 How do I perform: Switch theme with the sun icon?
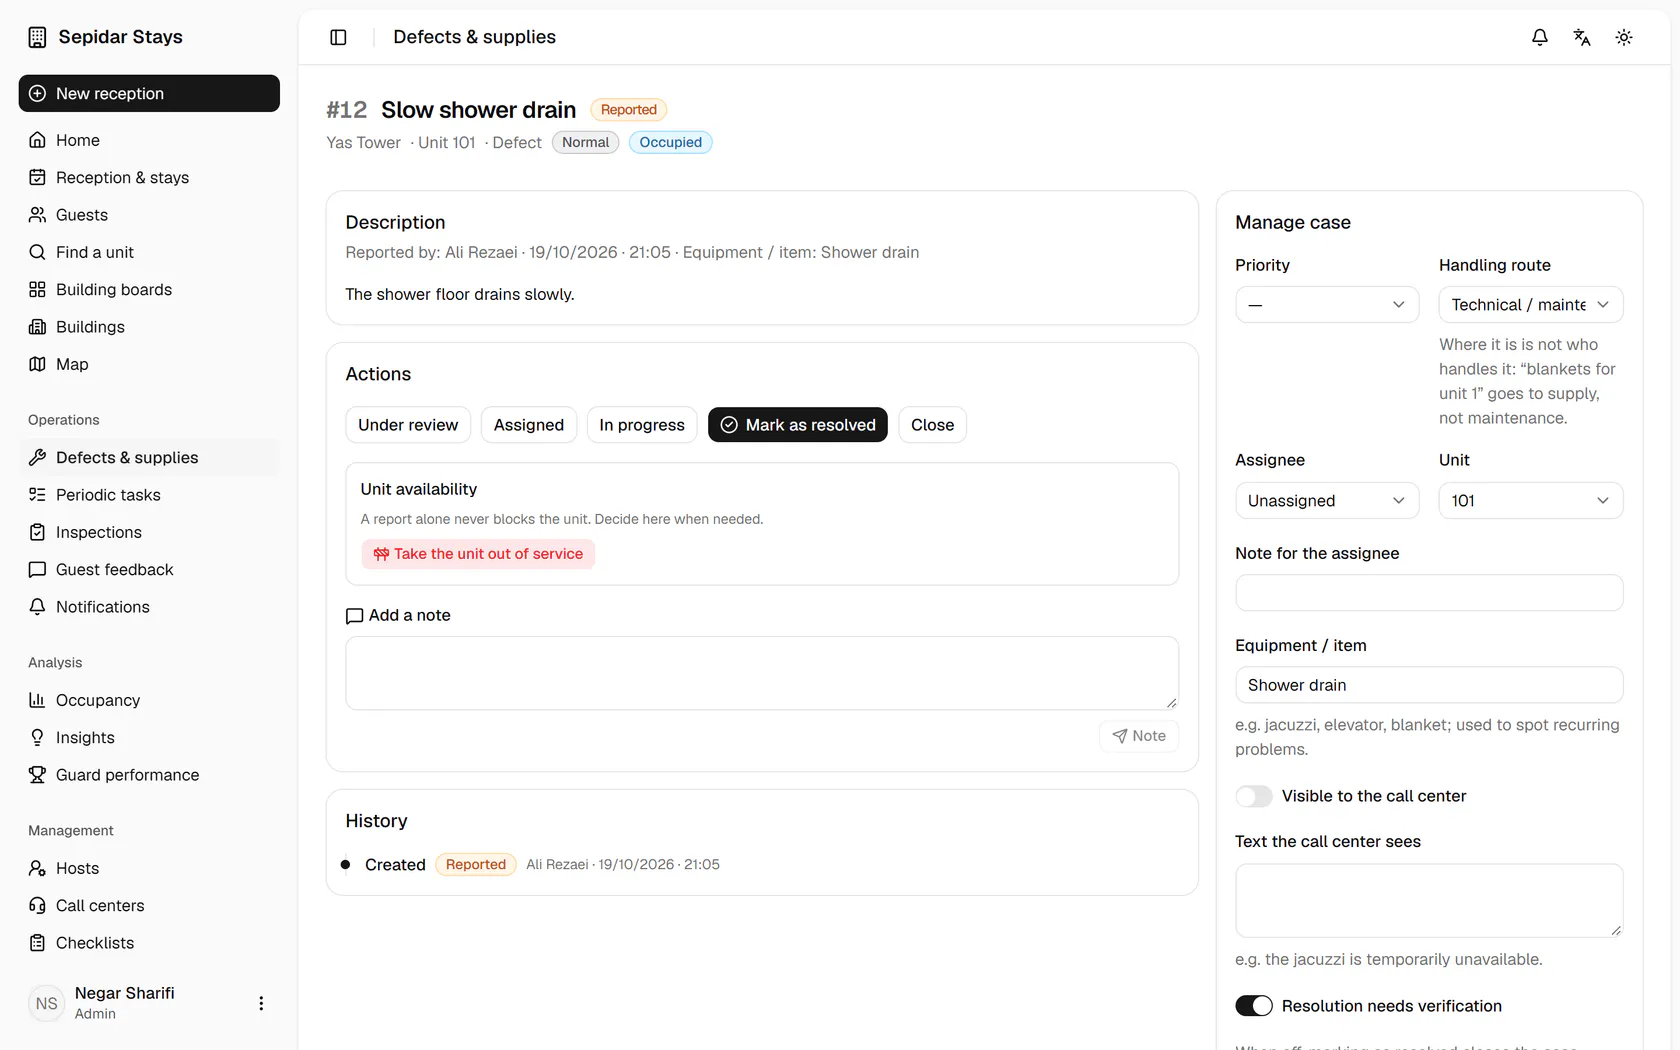click(1624, 37)
